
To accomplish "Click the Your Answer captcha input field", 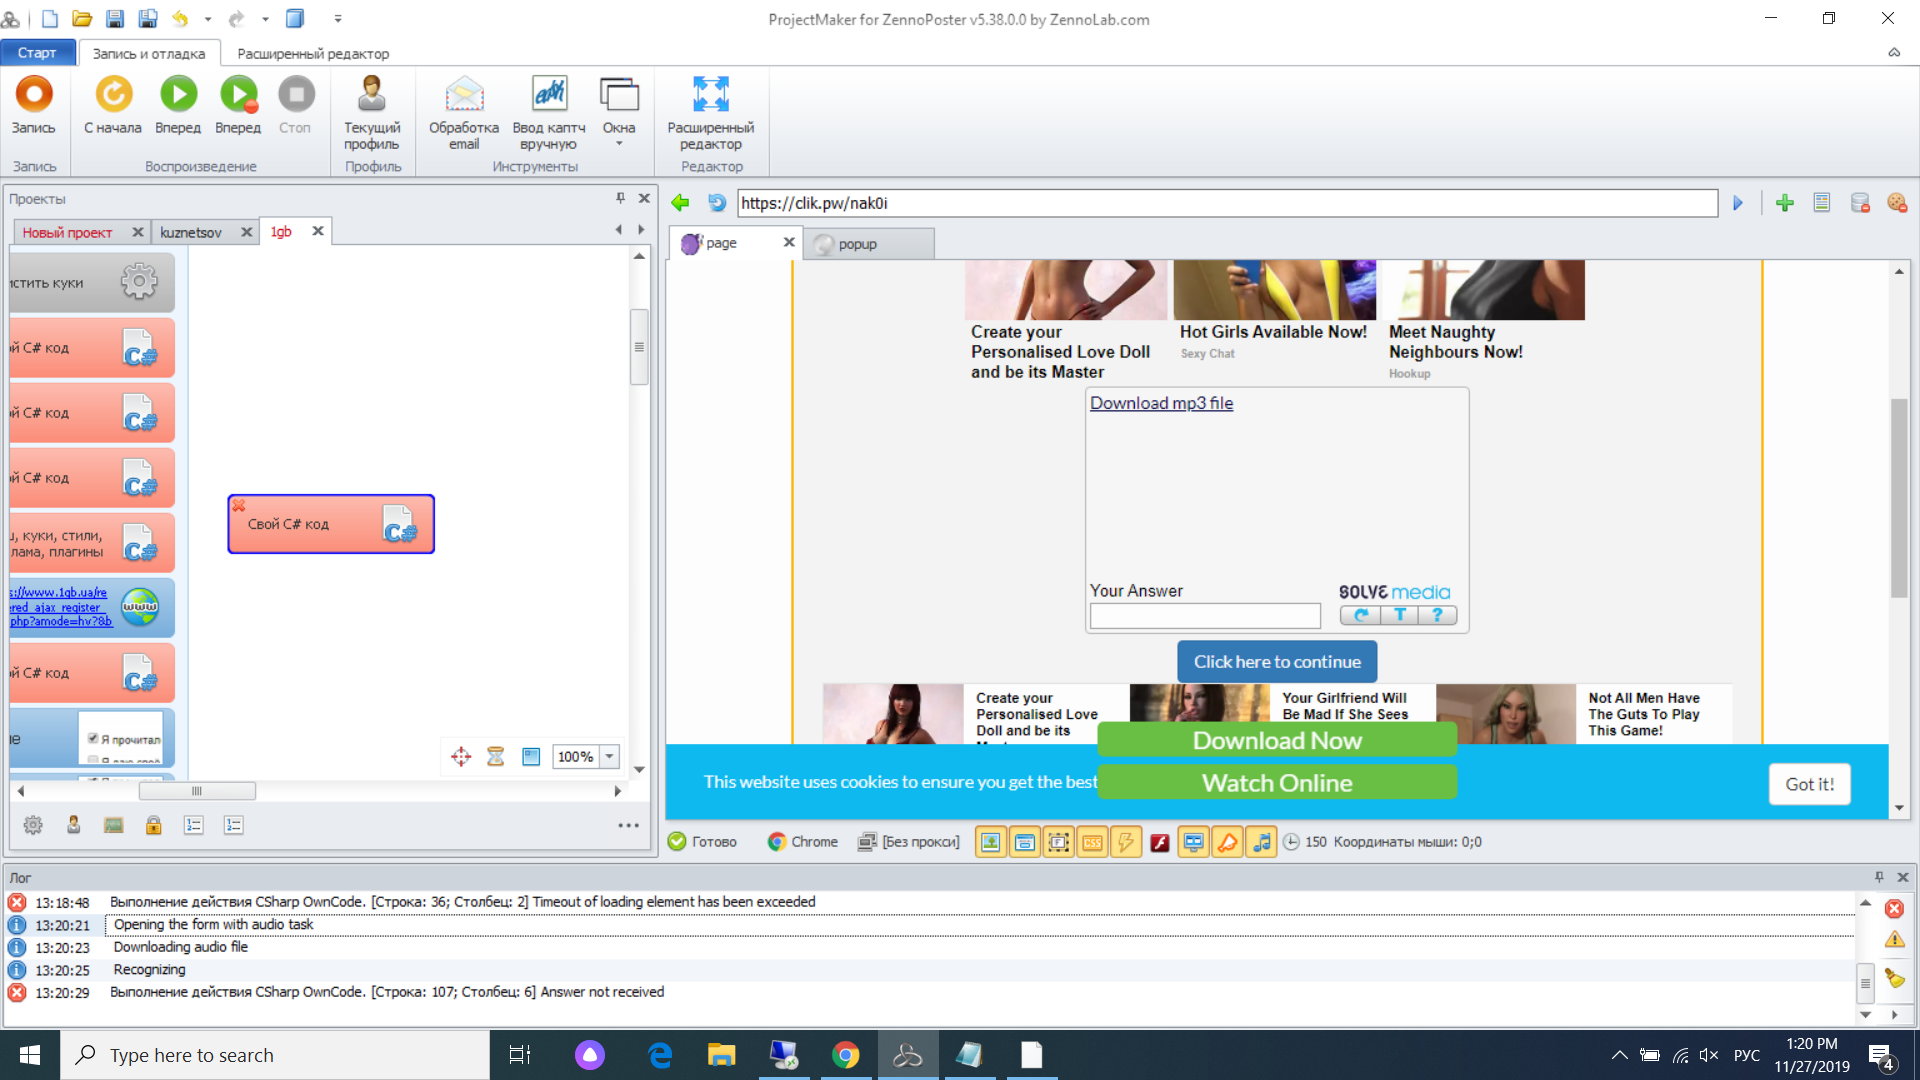I will 1204,615.
